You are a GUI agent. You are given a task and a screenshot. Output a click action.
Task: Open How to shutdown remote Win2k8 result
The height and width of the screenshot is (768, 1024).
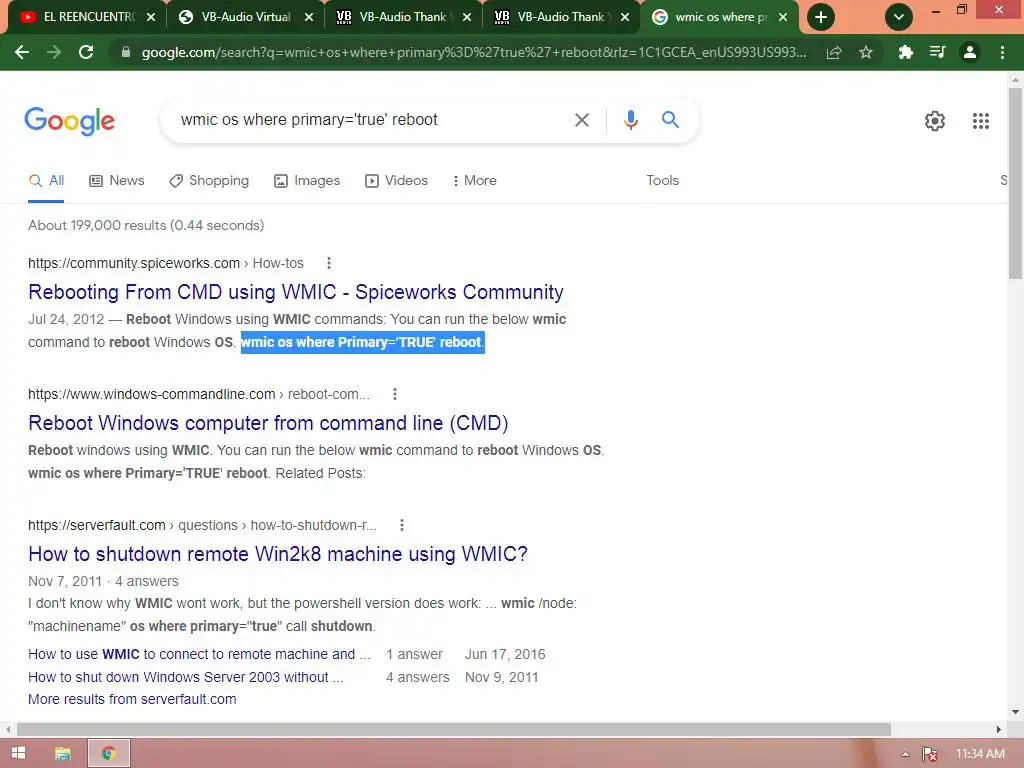pos(278,554)
